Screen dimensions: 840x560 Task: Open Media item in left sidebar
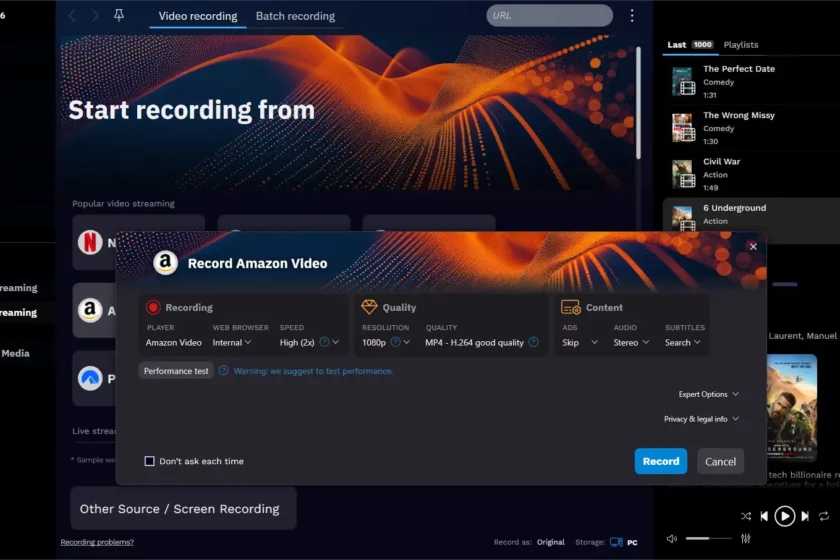(16, 353)
